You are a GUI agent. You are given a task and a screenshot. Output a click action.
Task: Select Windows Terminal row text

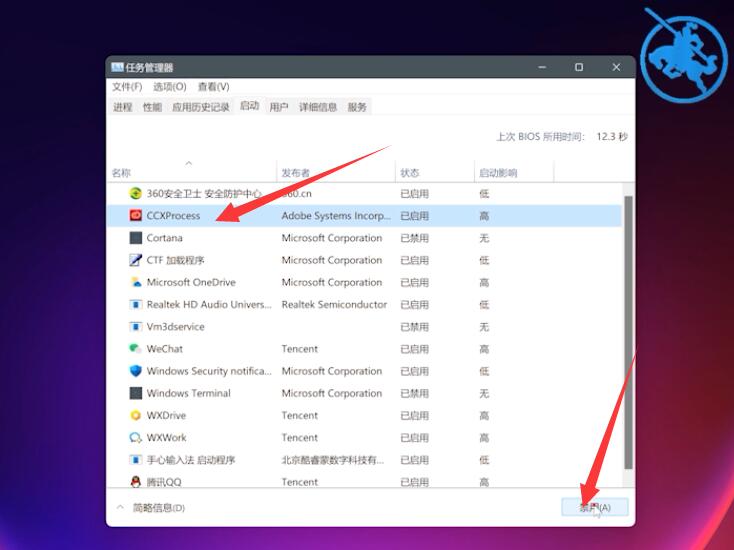point(189,393)
